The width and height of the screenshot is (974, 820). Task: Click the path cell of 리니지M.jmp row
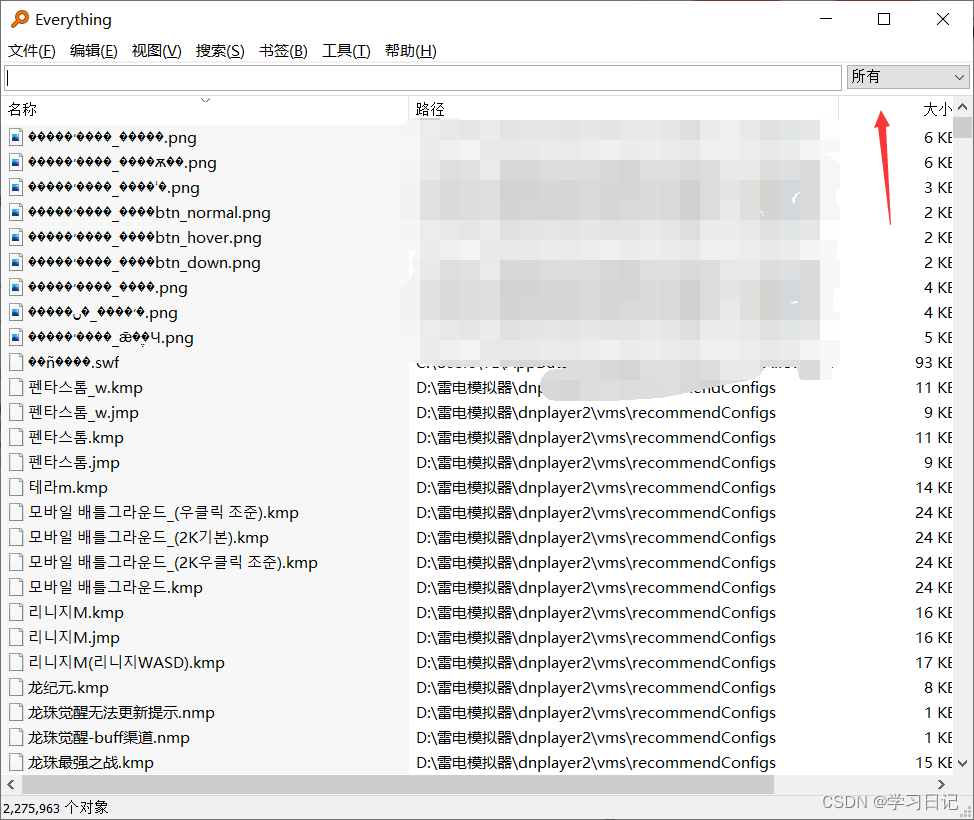pos(596,637)
